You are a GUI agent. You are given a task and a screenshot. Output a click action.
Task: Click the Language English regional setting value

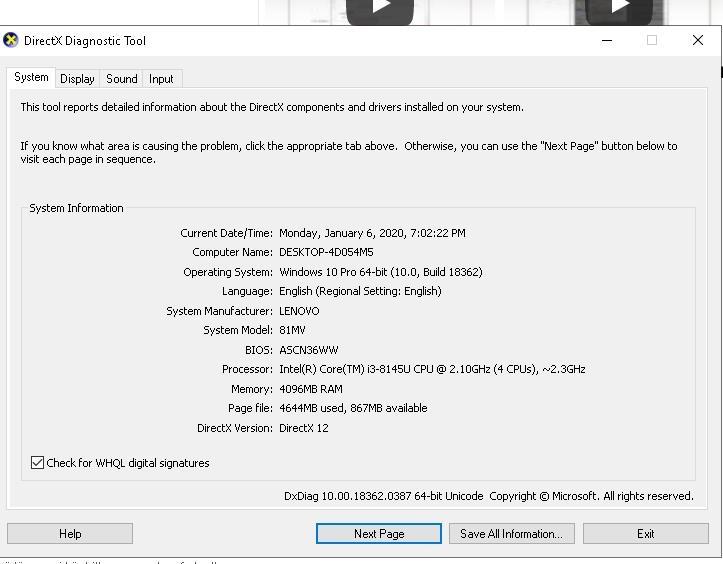coord(360,291)
